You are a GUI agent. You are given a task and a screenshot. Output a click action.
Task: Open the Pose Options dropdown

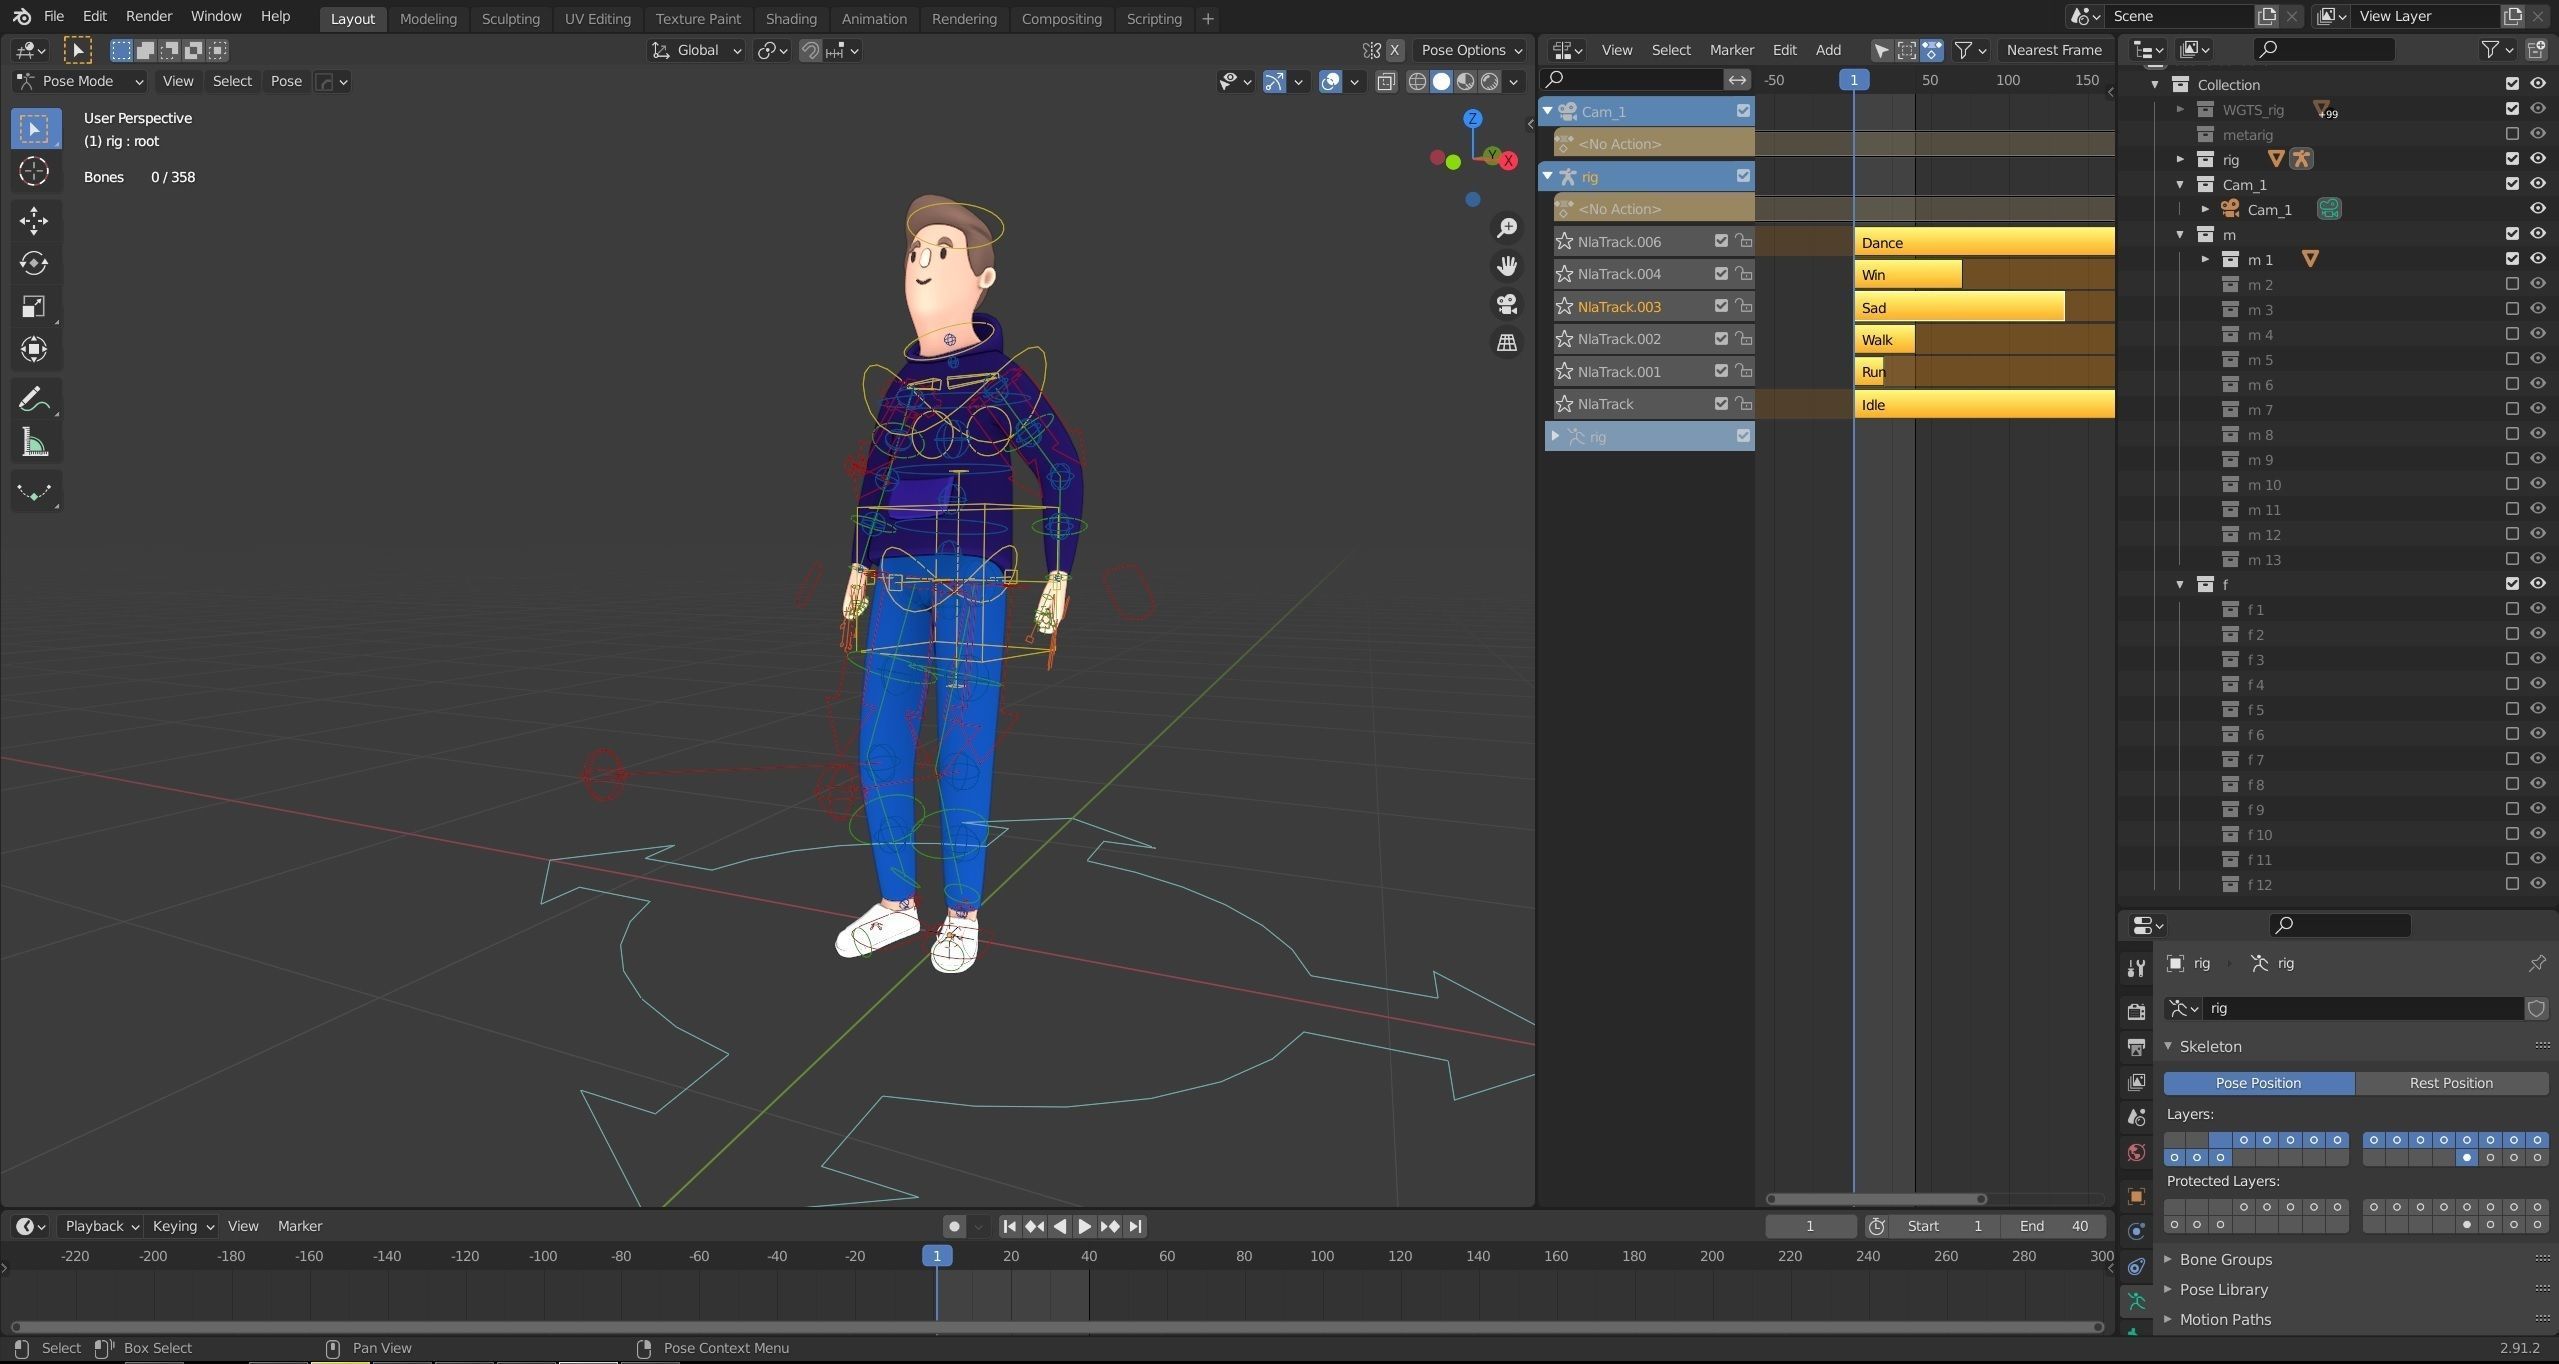1471,50
